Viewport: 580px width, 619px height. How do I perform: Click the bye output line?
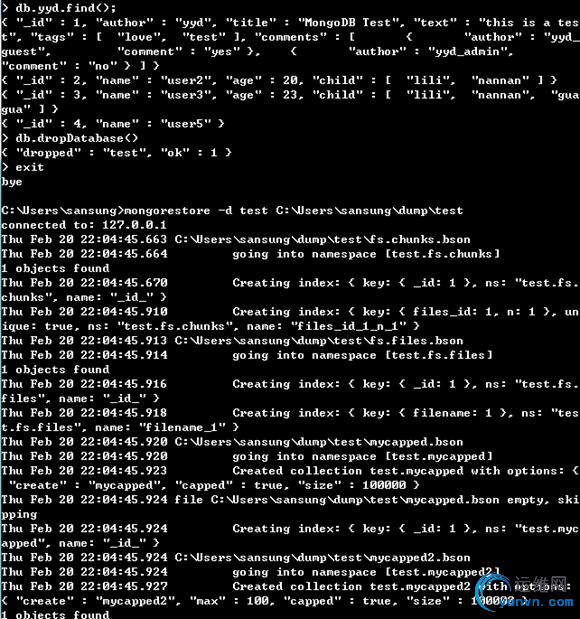(x=12, y=182)
